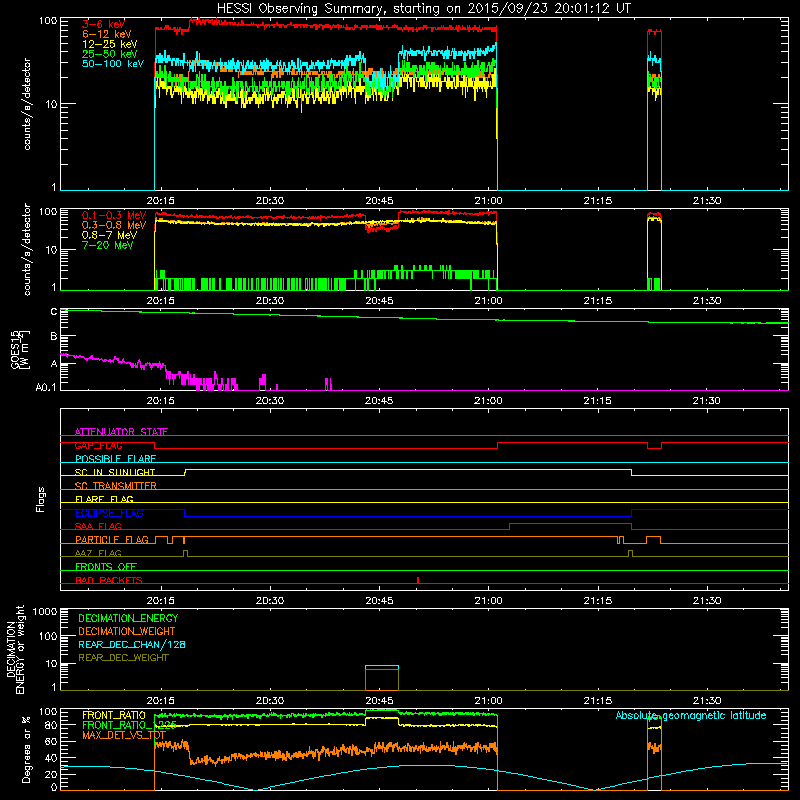Click the Flags vertical axis title
This screenshot has width=800, height=800.
pos(41,499)
